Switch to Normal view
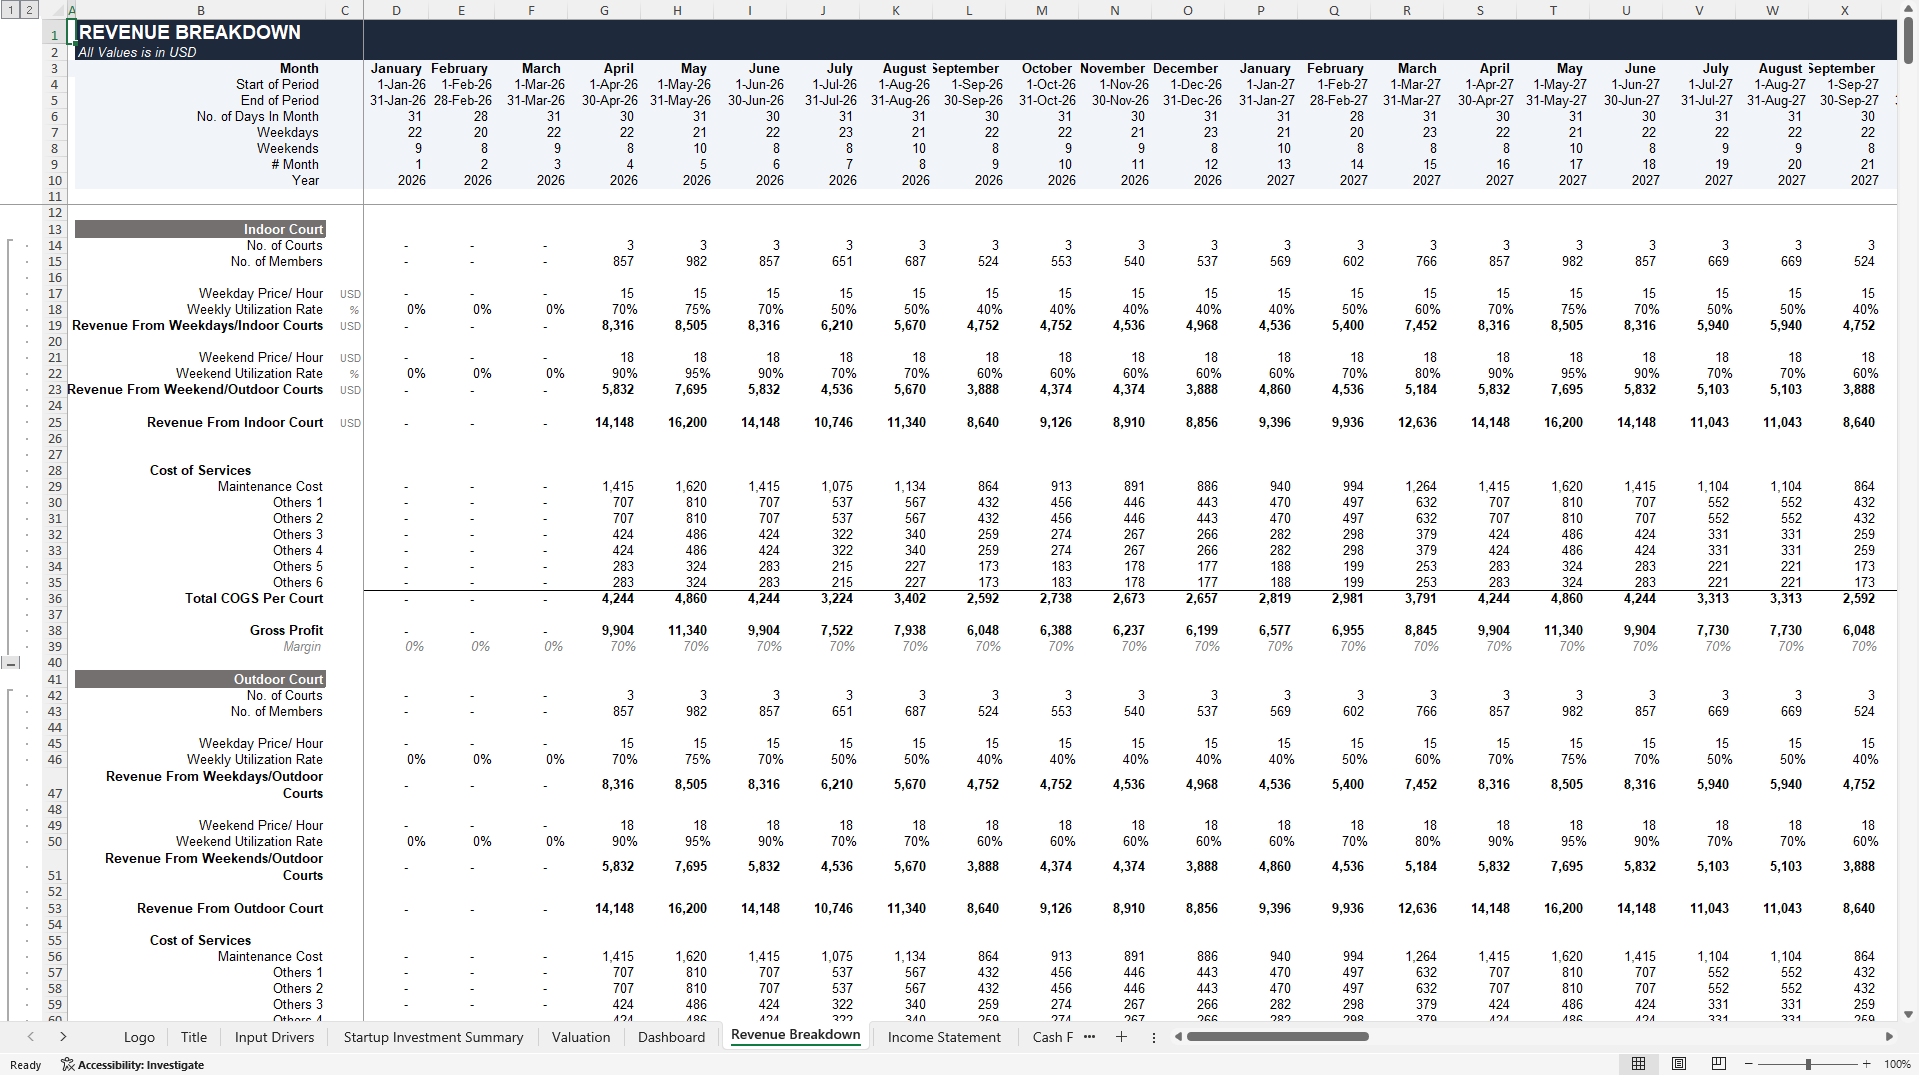The image size is (1919, 1075). tap(1638, 1064)
